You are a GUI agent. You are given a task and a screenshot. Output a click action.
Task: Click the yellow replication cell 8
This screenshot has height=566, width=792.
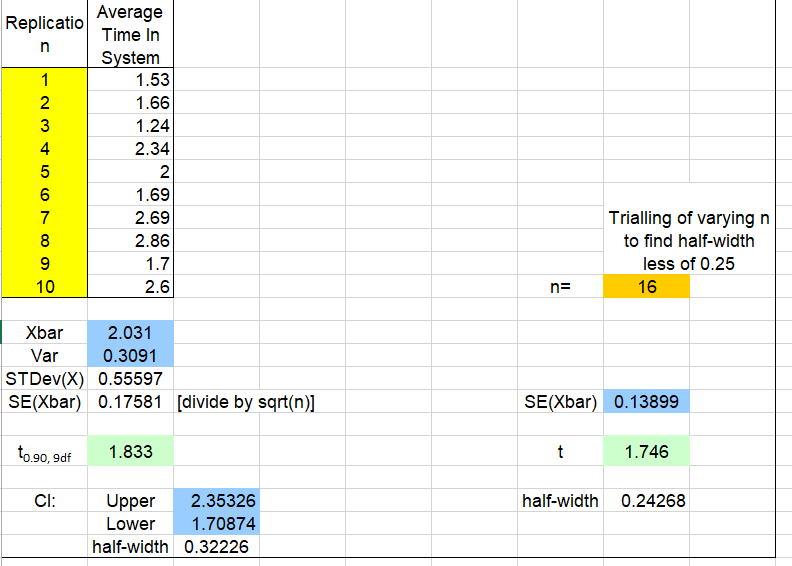click(44, 240)
